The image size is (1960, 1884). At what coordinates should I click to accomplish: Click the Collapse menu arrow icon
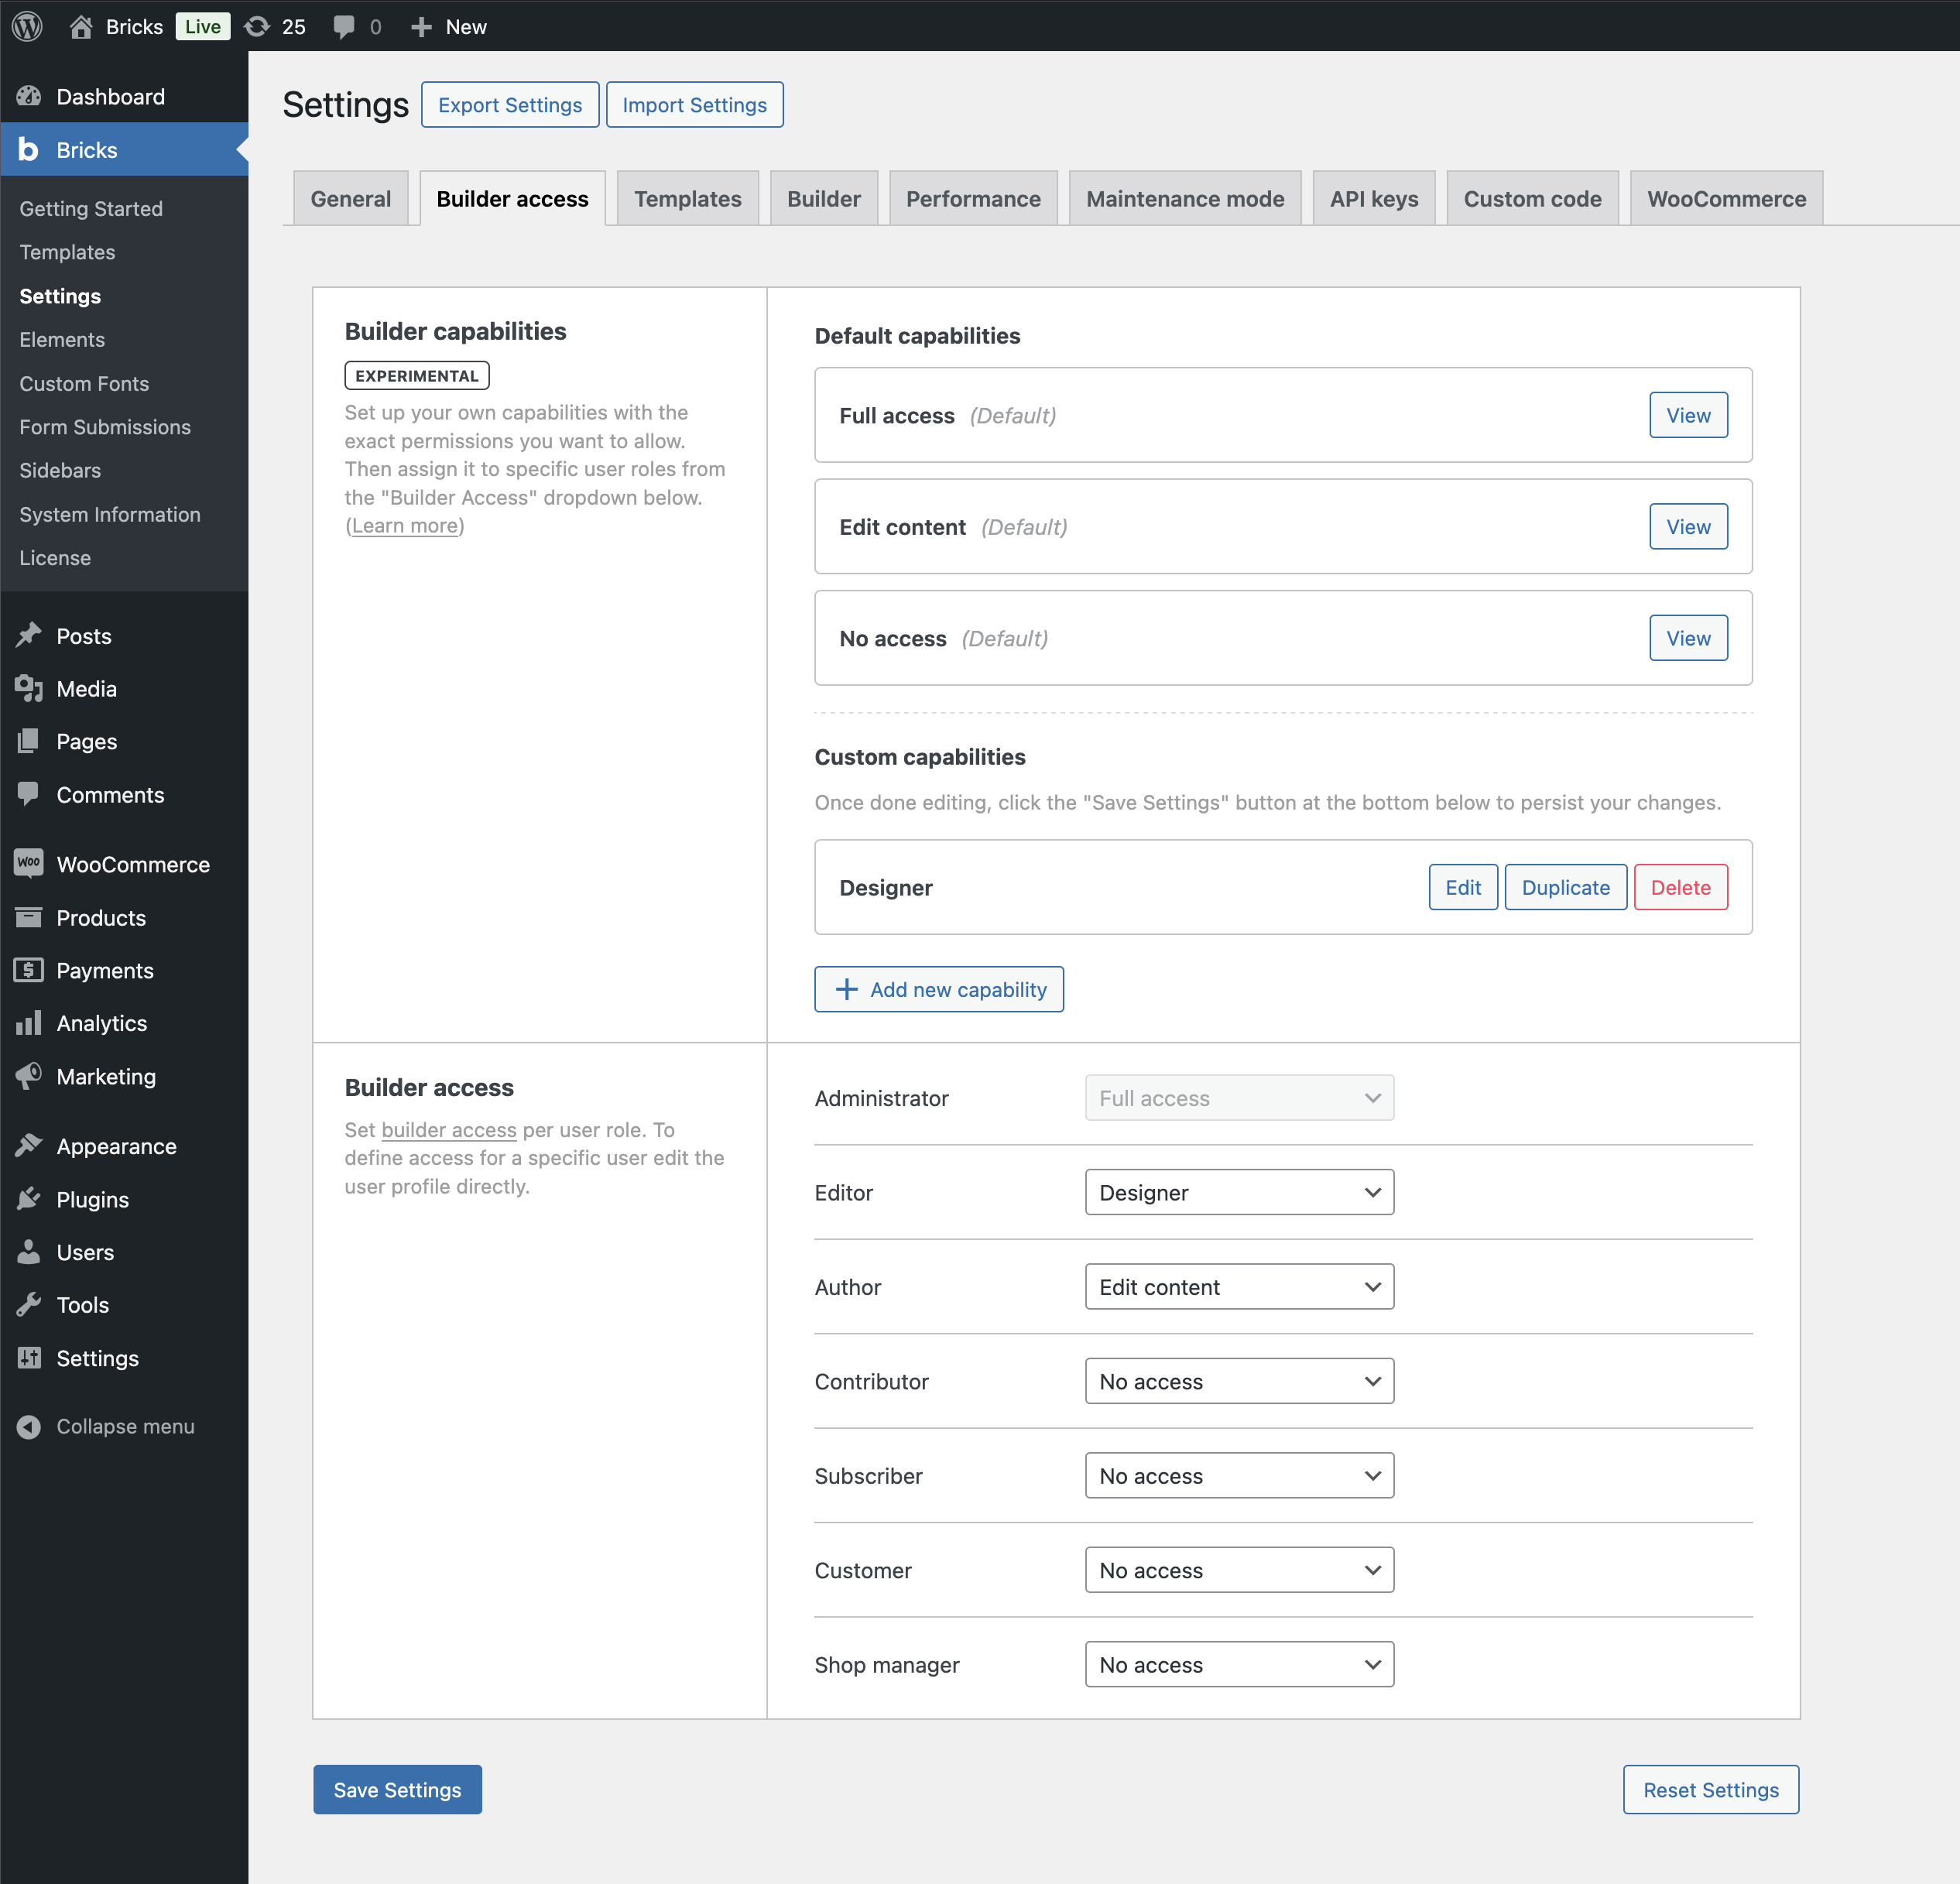pos(28,1427)
